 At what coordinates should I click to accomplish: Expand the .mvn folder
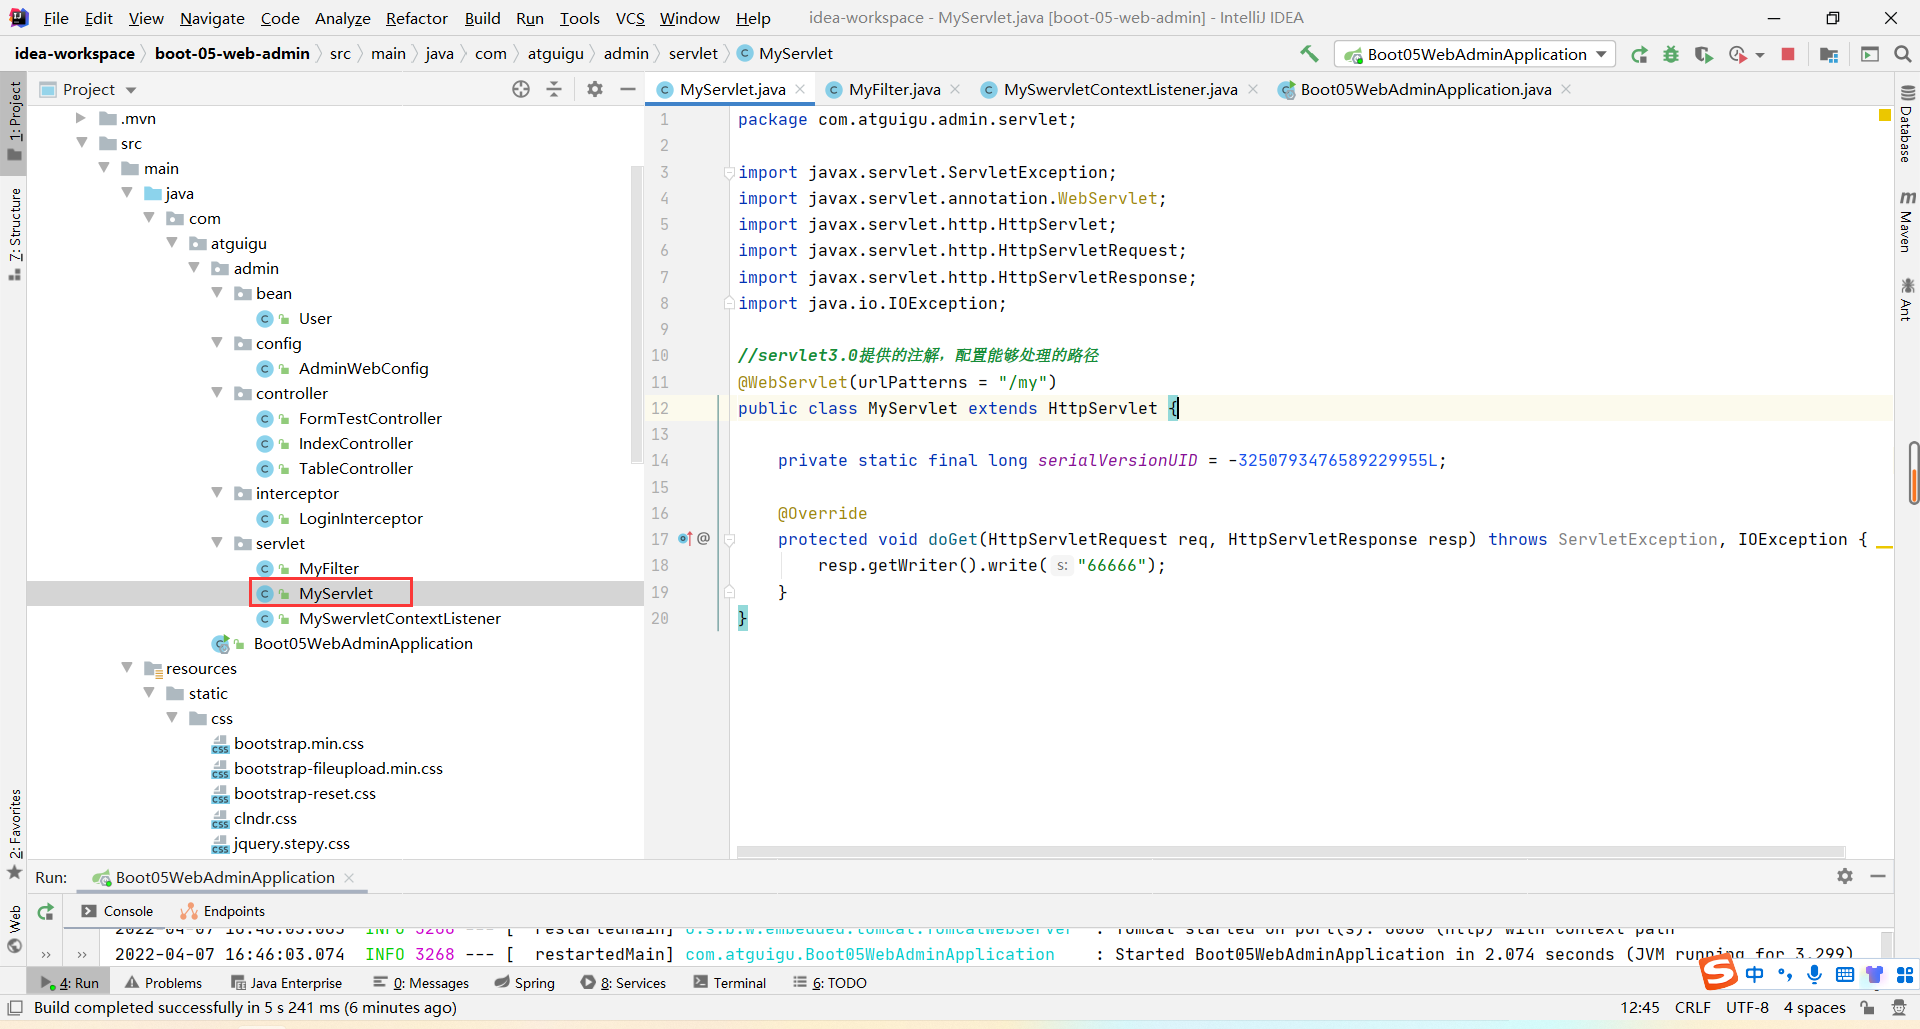tap(81, 118)
